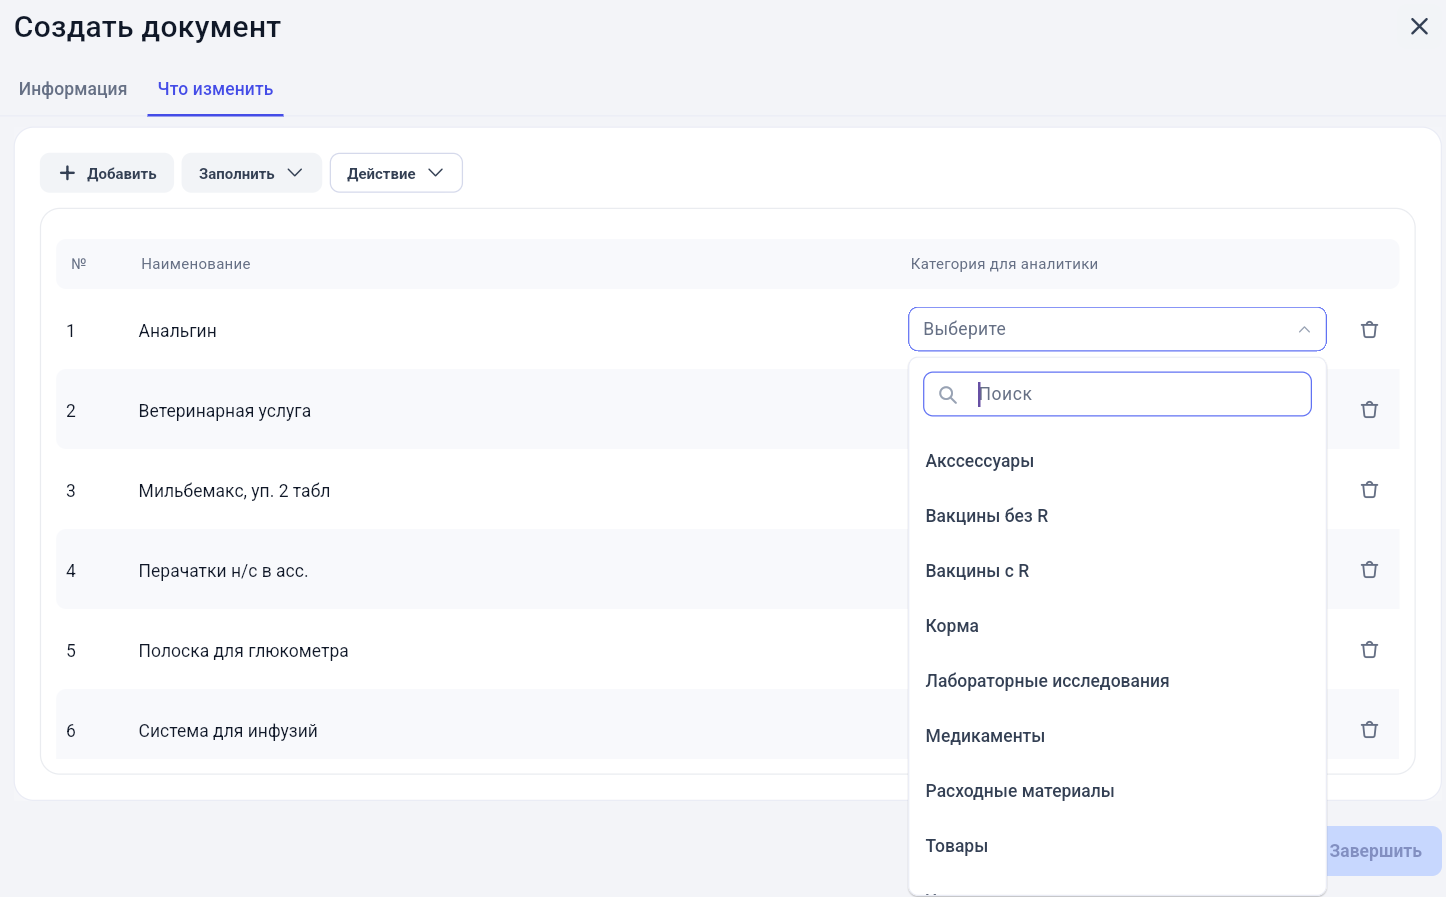Screen dimensions: 1446x897
Task: Collapse the Выберите category dropdown for Анальгин
Action: (1117, 329)
